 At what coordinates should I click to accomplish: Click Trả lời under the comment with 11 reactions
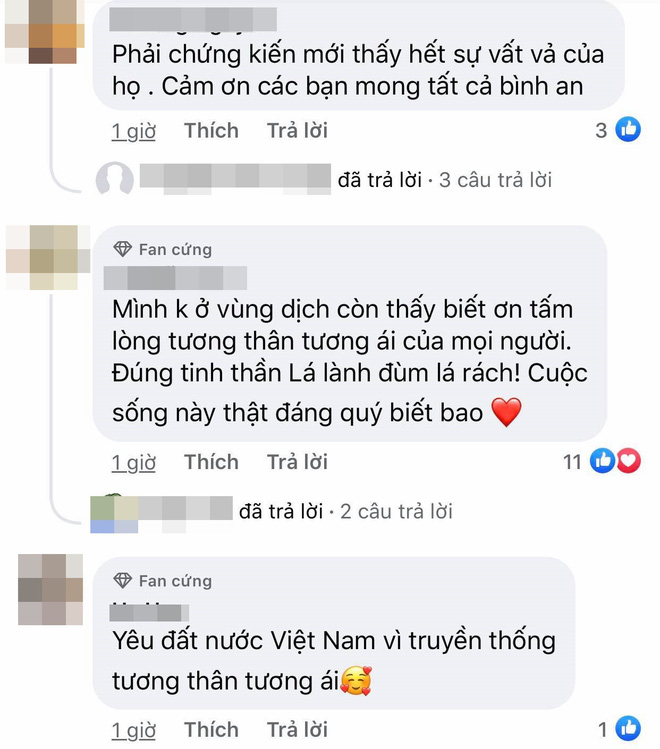297,462
